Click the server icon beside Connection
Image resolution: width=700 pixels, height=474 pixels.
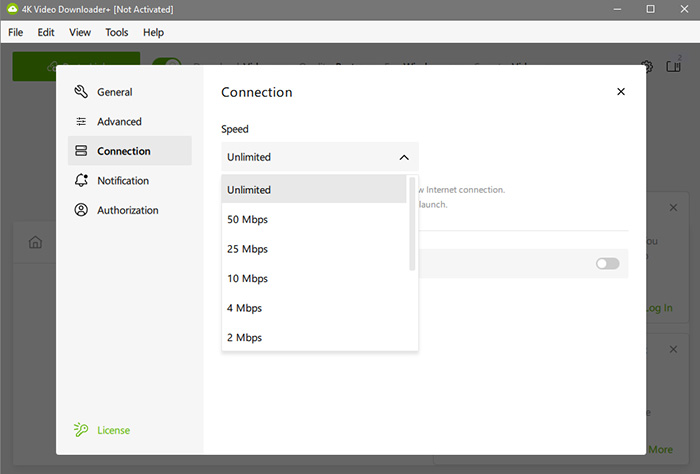(81, 151)
